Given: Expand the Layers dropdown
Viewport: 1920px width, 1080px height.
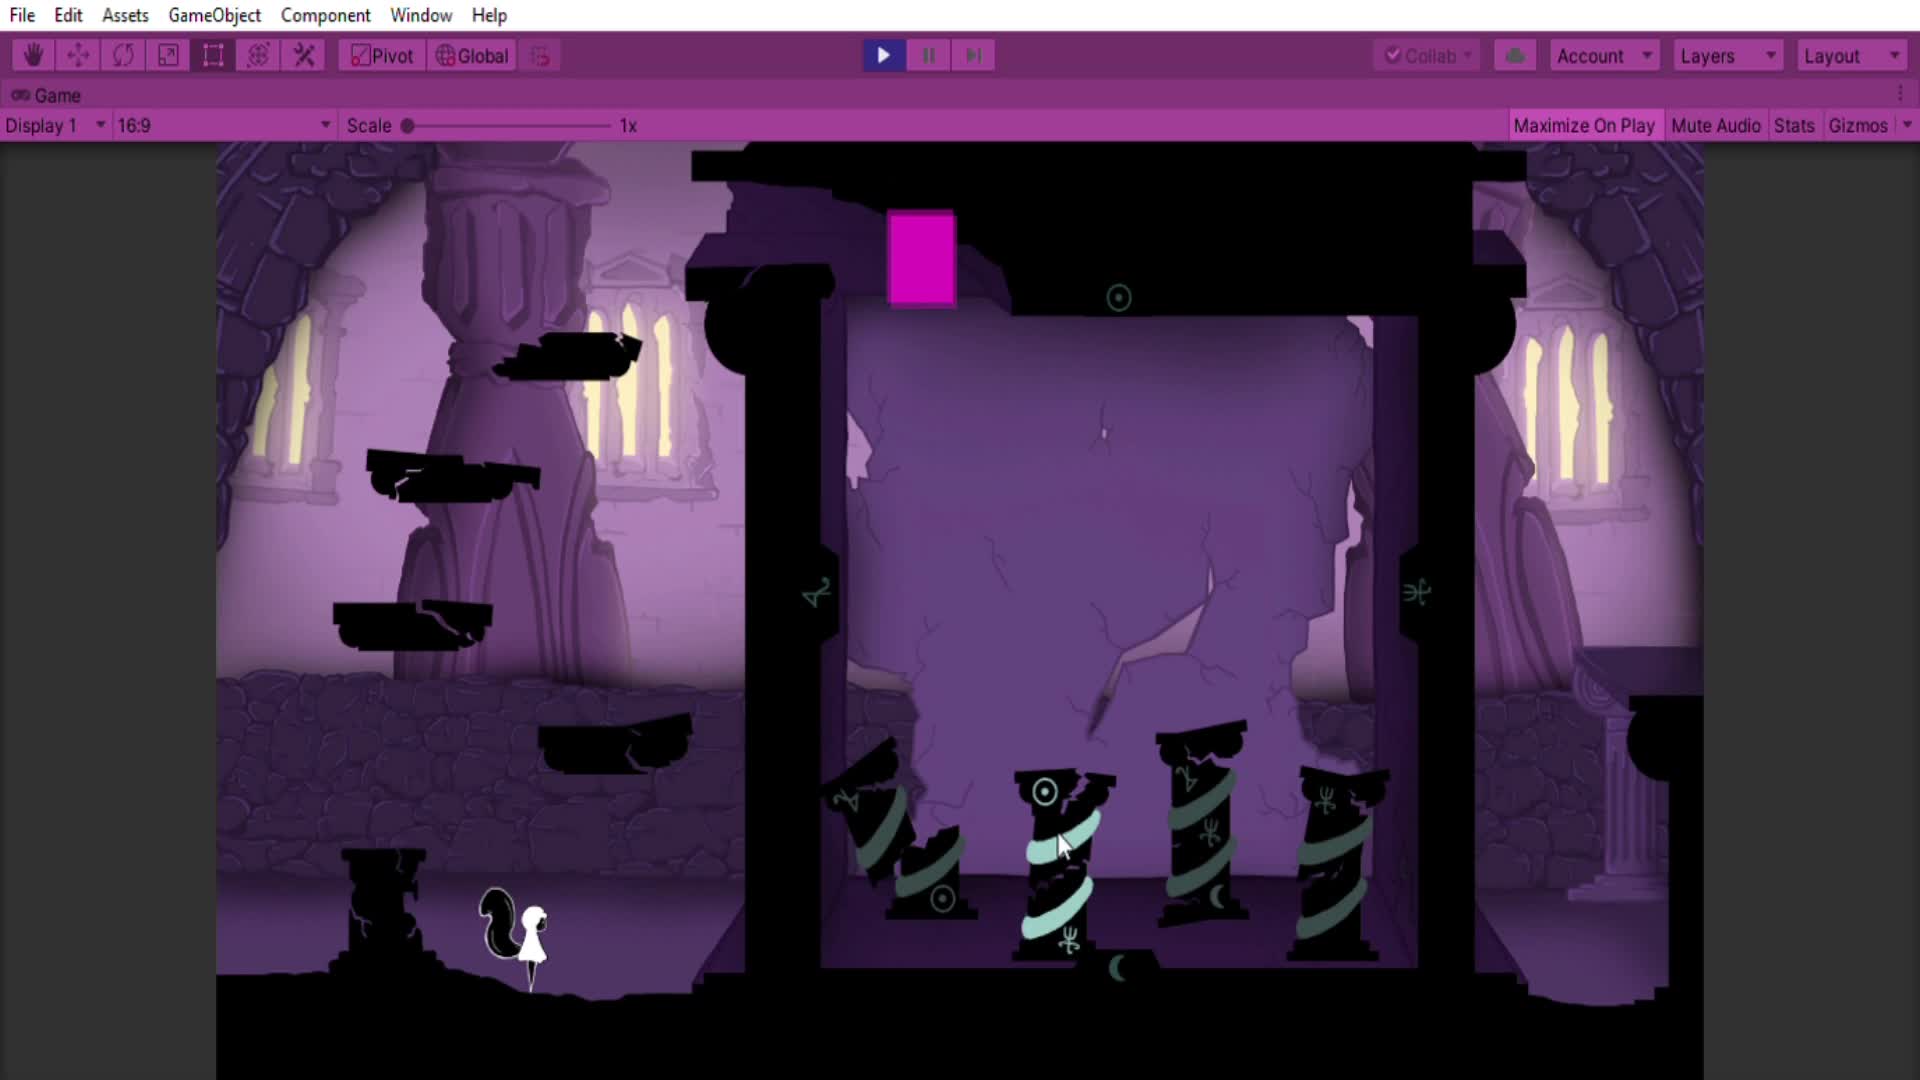Looking at the screenshot, I should 1728,56.
